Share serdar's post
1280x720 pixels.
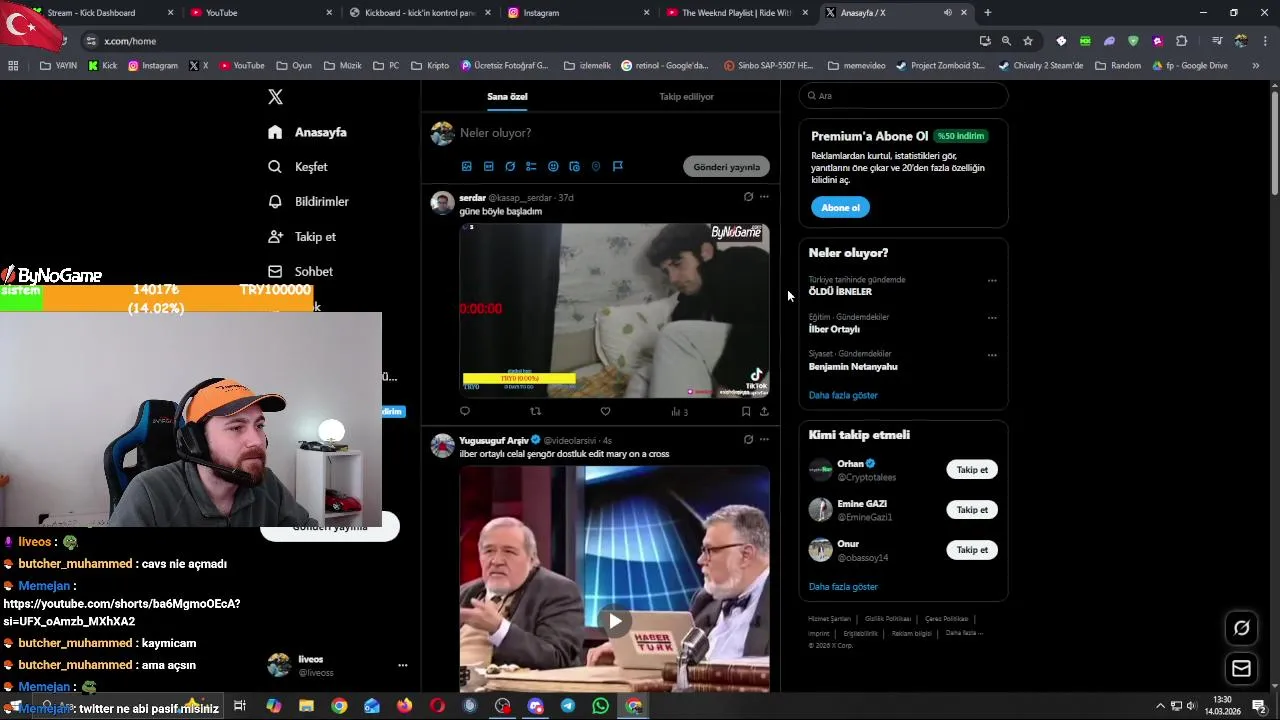(x=764, y=411)
